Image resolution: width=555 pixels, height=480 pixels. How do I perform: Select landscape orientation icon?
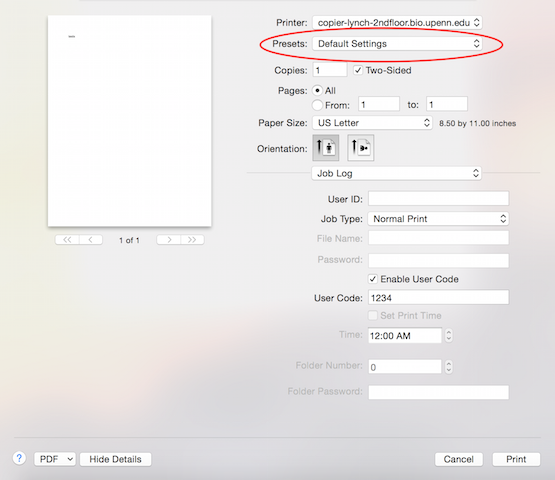tap(361, 148)
